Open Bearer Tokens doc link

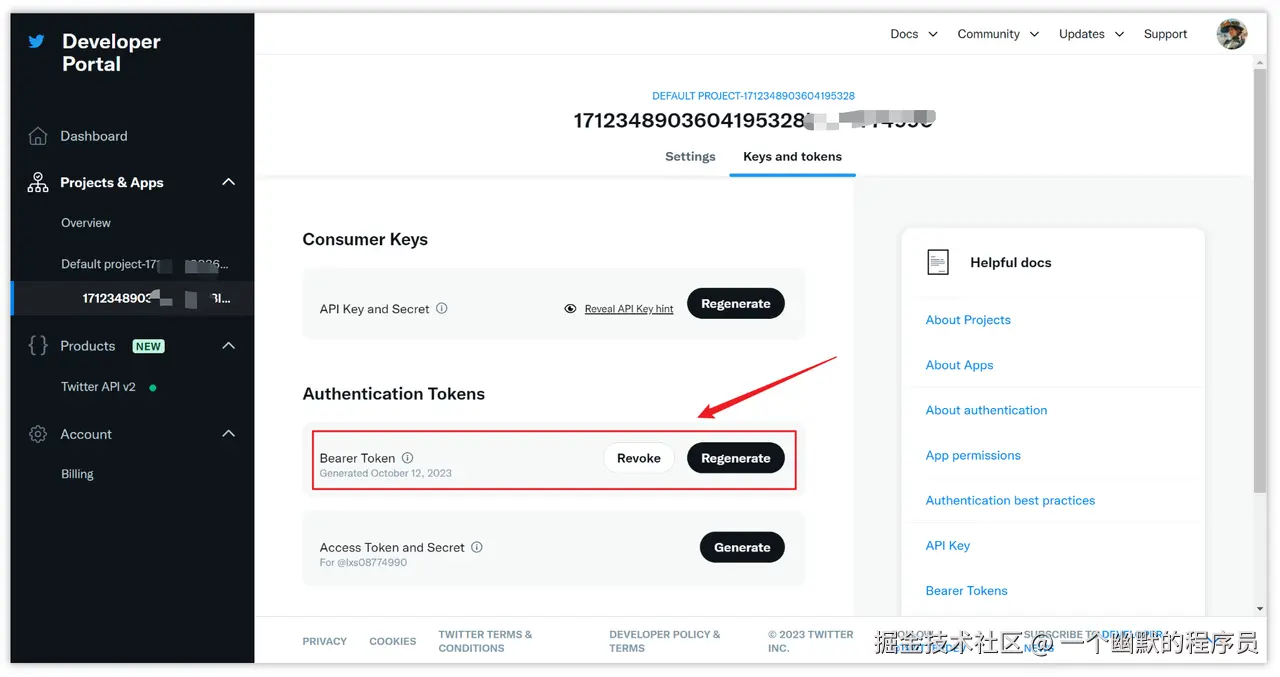tap(967, 590)
